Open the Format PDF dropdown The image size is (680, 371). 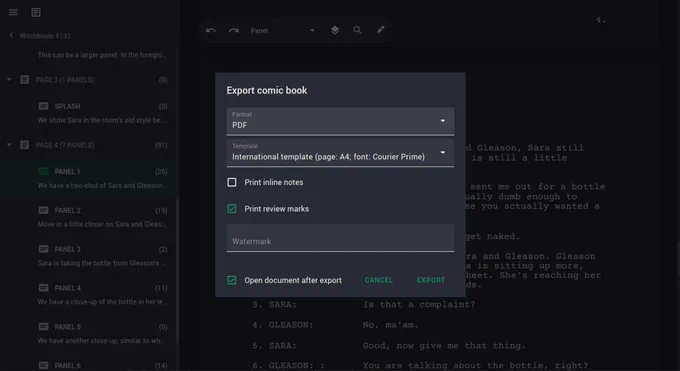(x=340, y=121)
